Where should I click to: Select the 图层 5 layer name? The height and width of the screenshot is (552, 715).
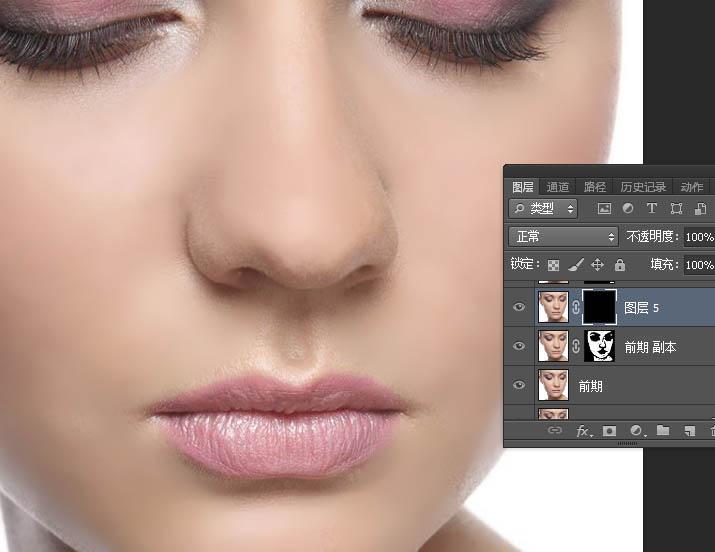pos(641,308)
